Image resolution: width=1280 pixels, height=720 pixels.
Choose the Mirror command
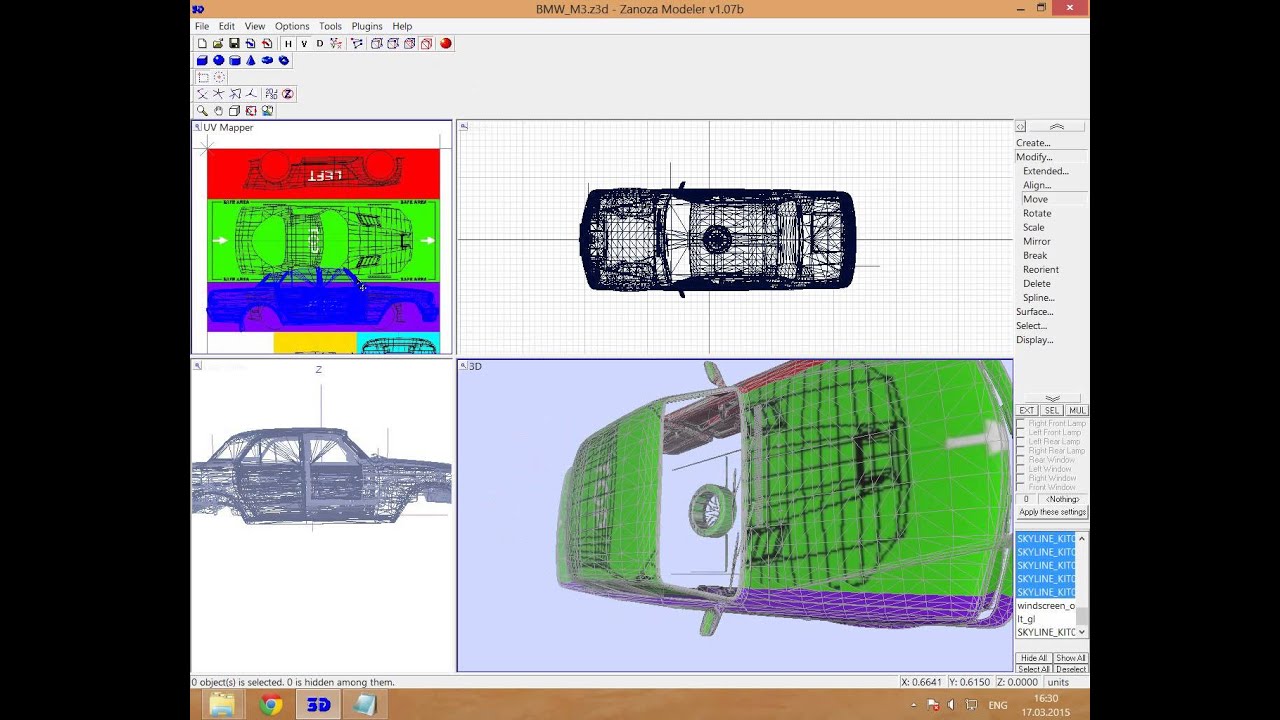[1037, 241]
